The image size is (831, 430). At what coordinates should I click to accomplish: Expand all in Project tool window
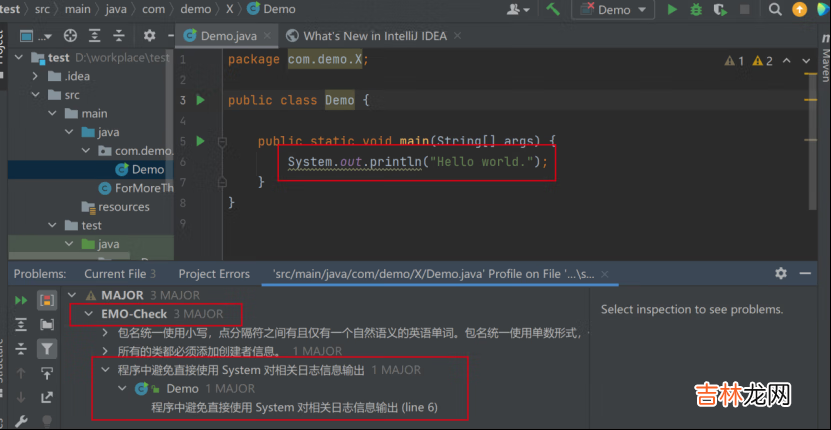point(94,36)
